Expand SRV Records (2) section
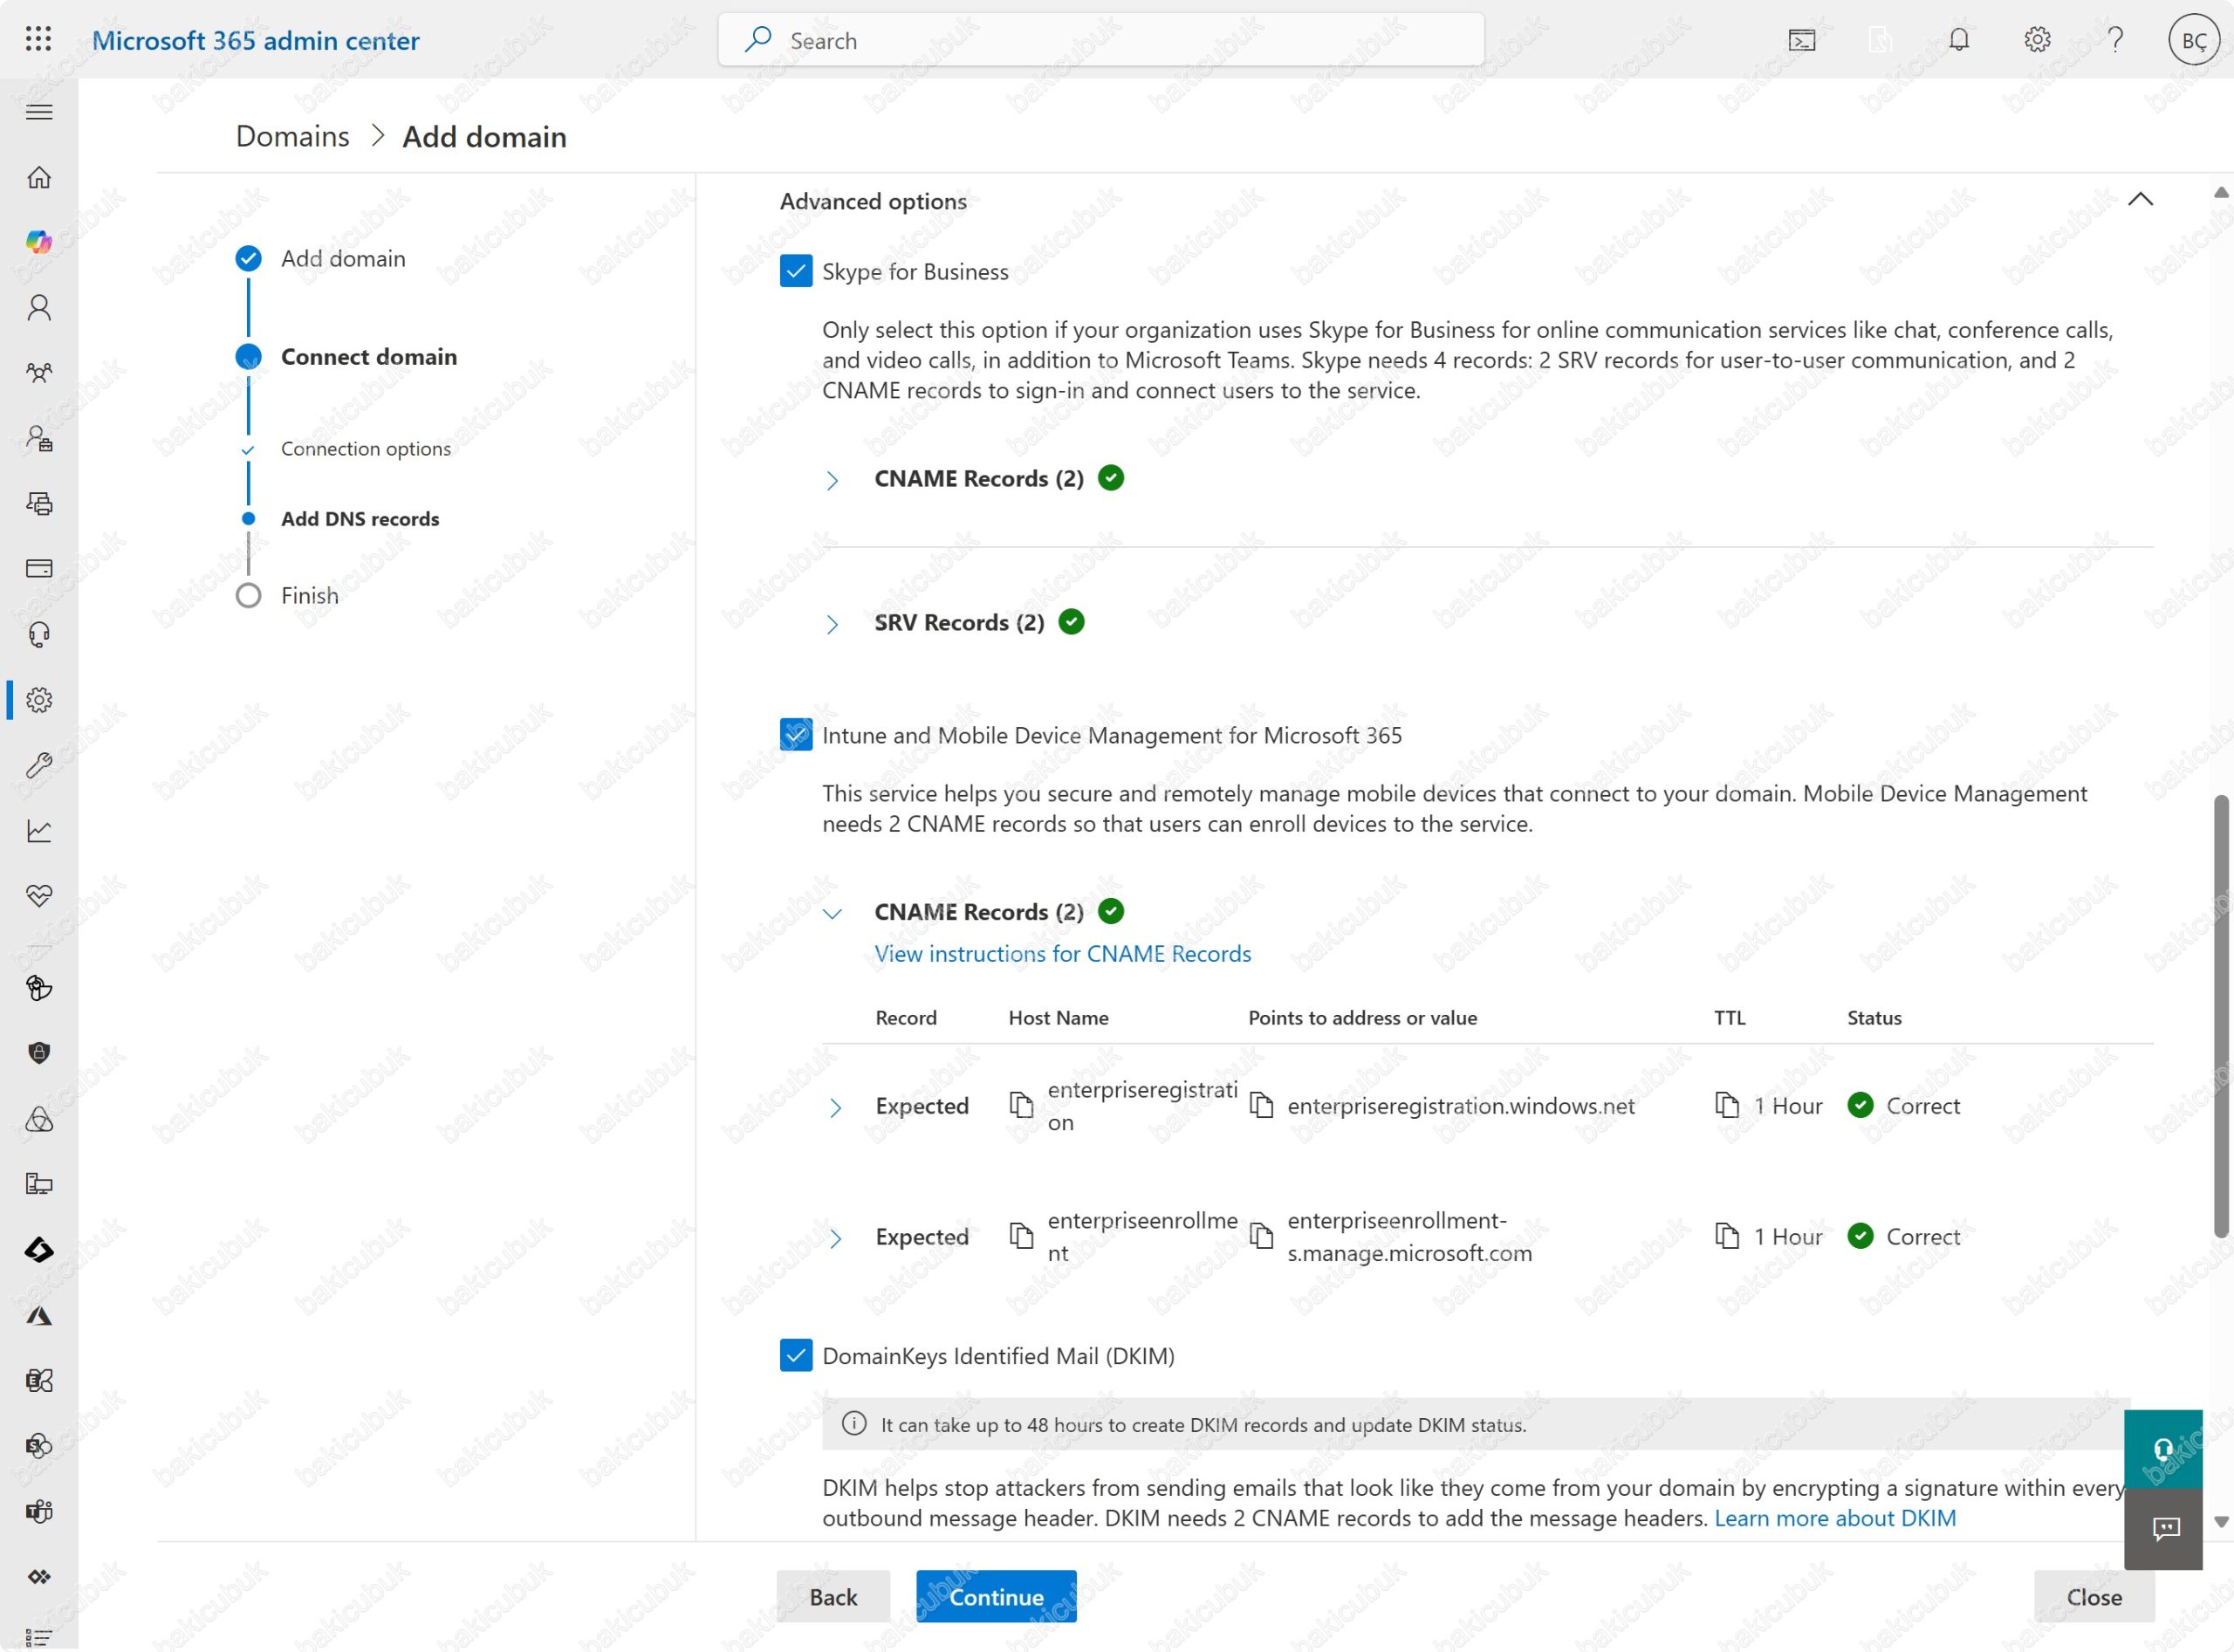This screenshot has height=1652, width=2234. click(x=832, y=624)
